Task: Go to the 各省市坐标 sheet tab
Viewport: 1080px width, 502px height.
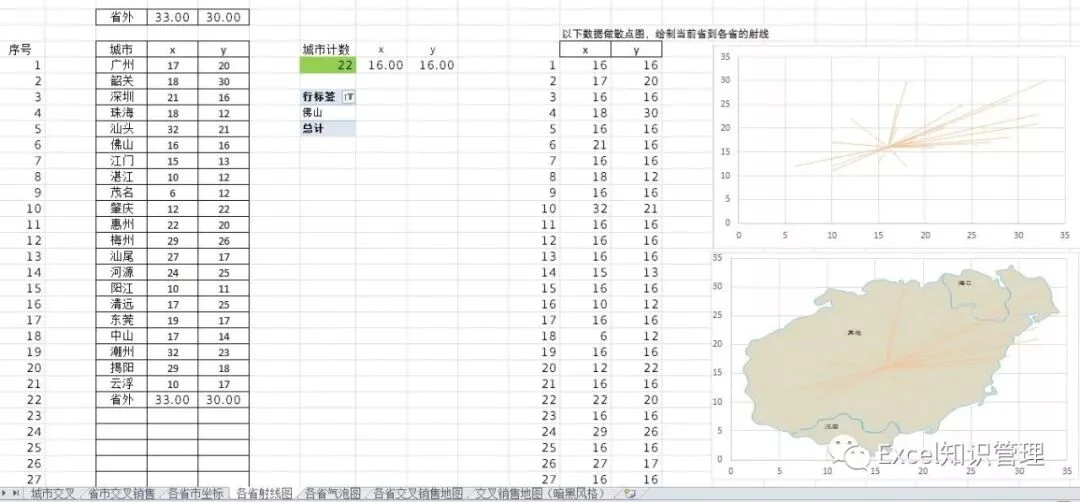Action: tap(196, 493)
